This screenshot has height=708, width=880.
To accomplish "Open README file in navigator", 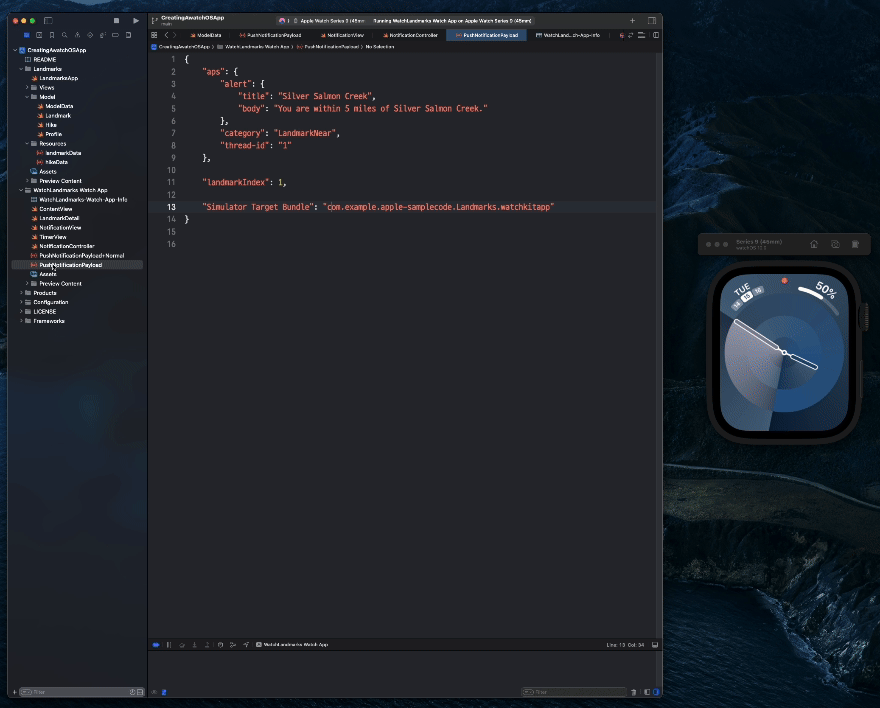I will tap(44, 59).
